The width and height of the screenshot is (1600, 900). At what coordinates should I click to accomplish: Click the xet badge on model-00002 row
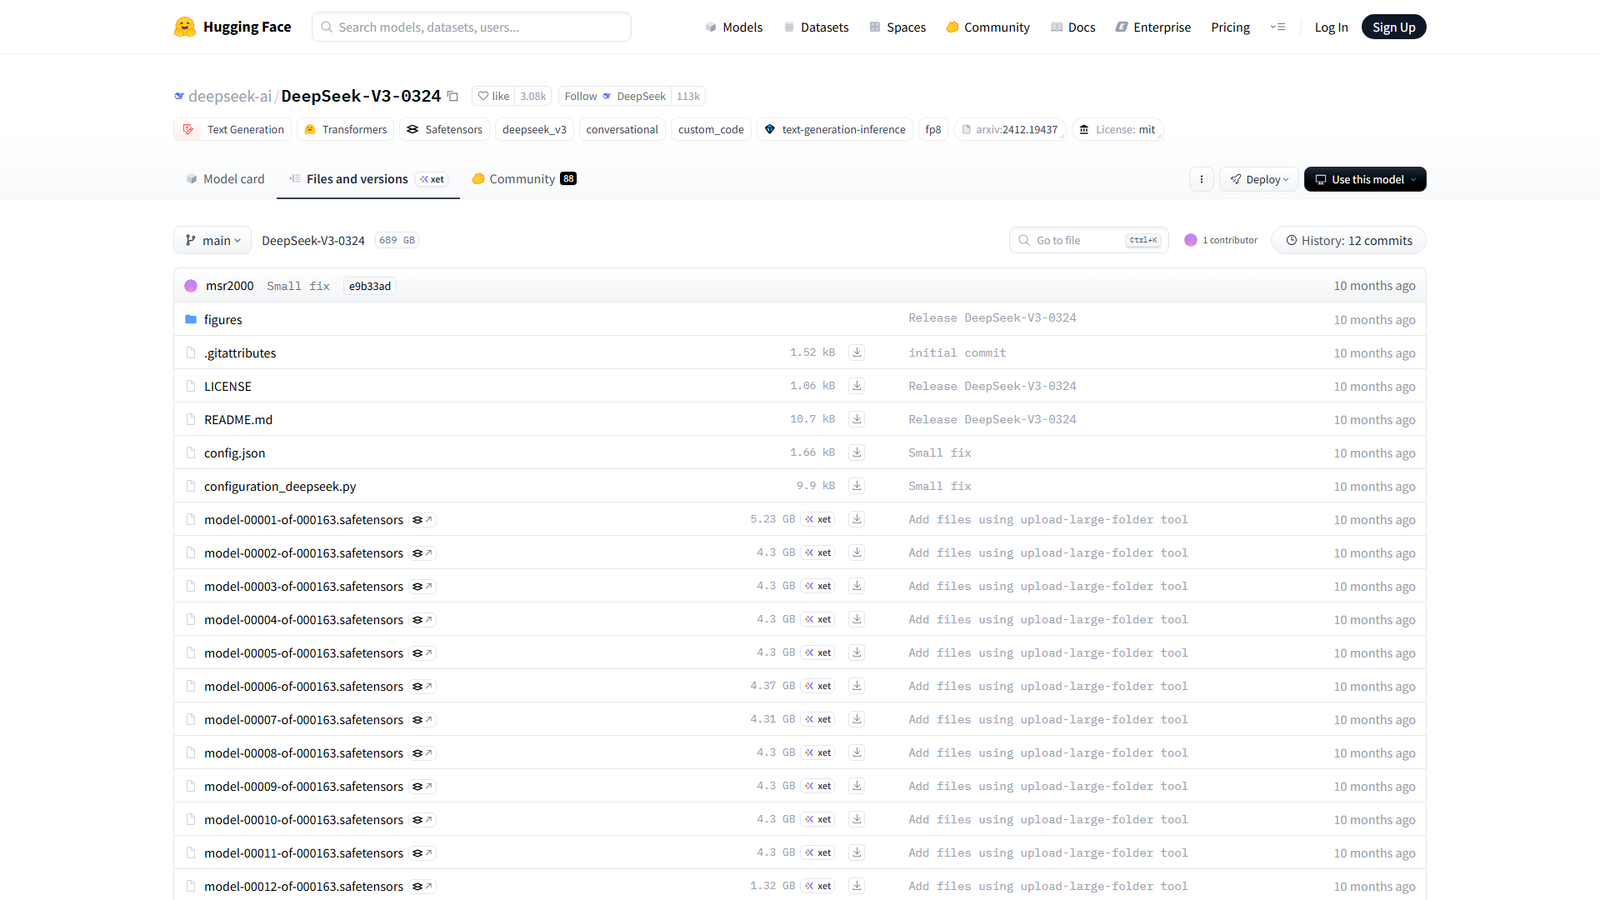click(817, 552)
